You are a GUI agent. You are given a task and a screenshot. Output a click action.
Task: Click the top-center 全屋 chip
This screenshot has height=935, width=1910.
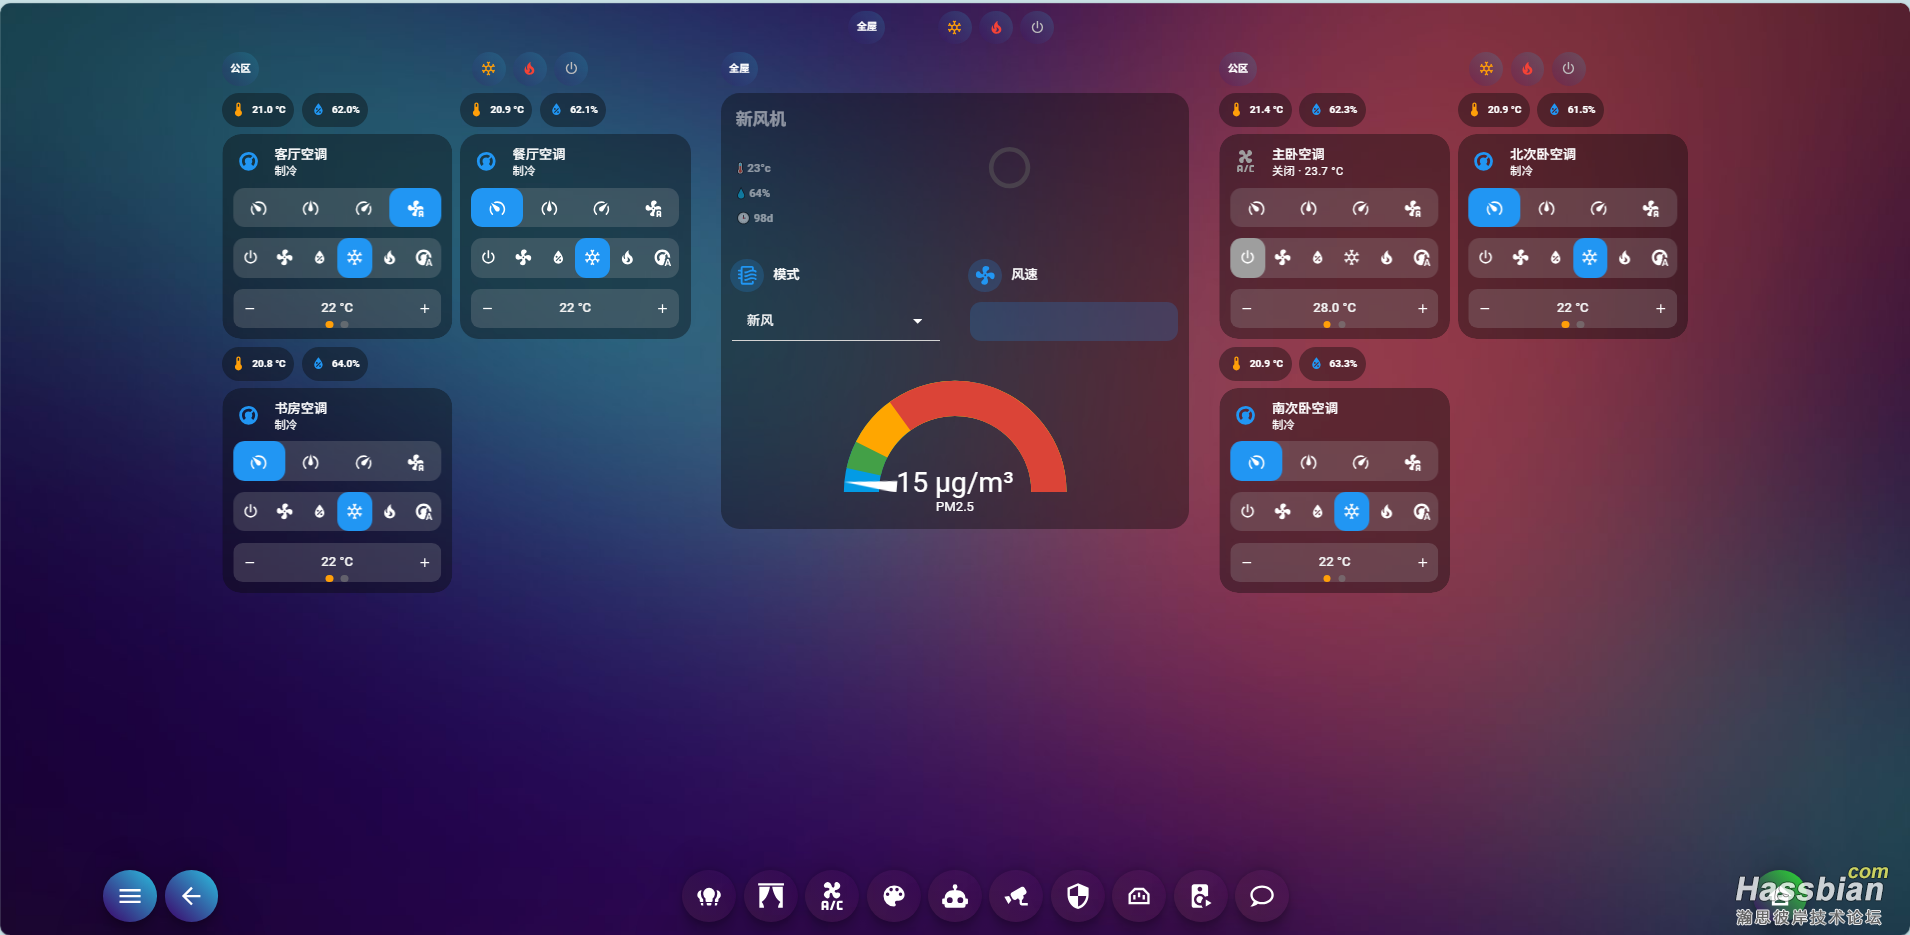pyautogui.click(x=867, y=27)
